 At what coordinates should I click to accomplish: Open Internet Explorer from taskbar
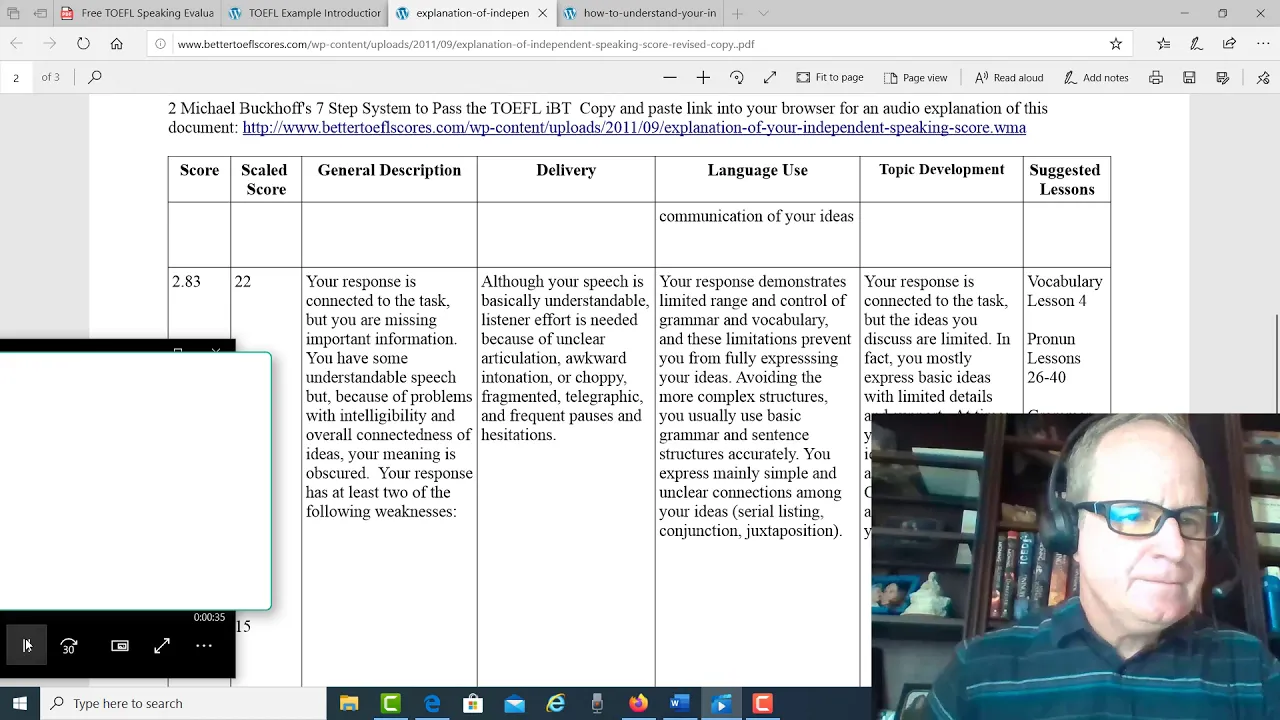click(556, 704)
